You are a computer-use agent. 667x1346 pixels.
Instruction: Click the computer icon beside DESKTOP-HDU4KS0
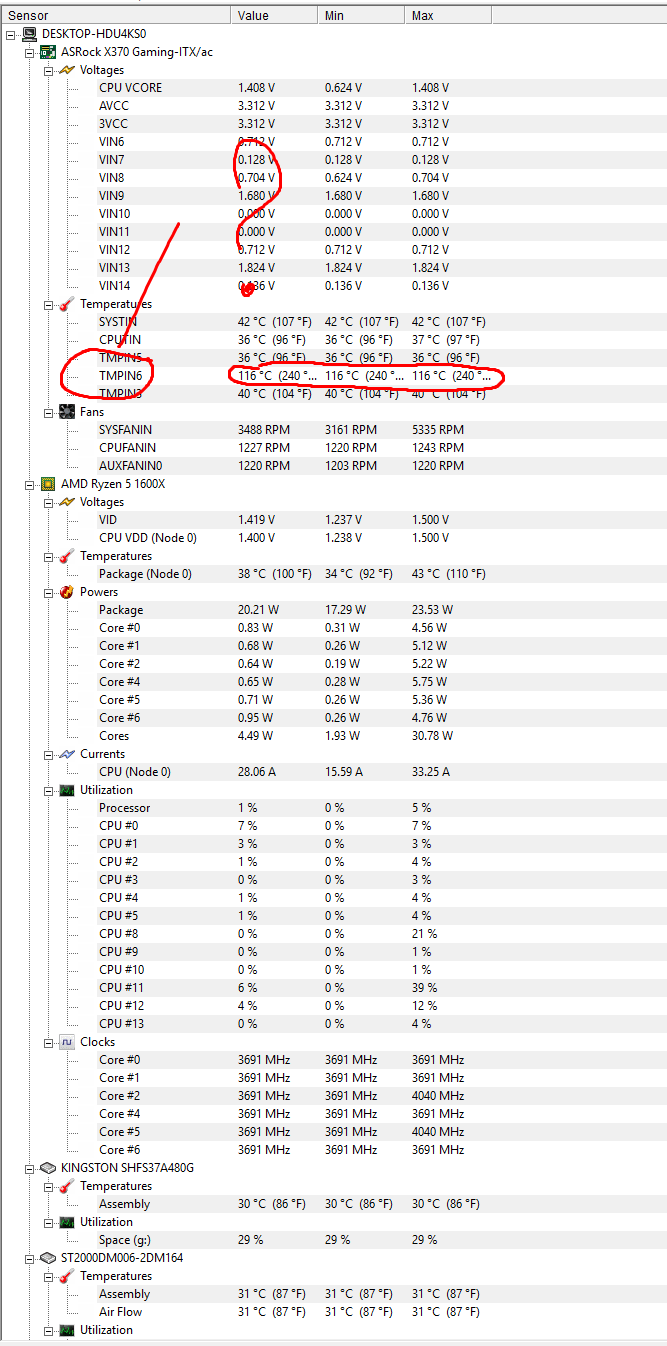point(30,34)
